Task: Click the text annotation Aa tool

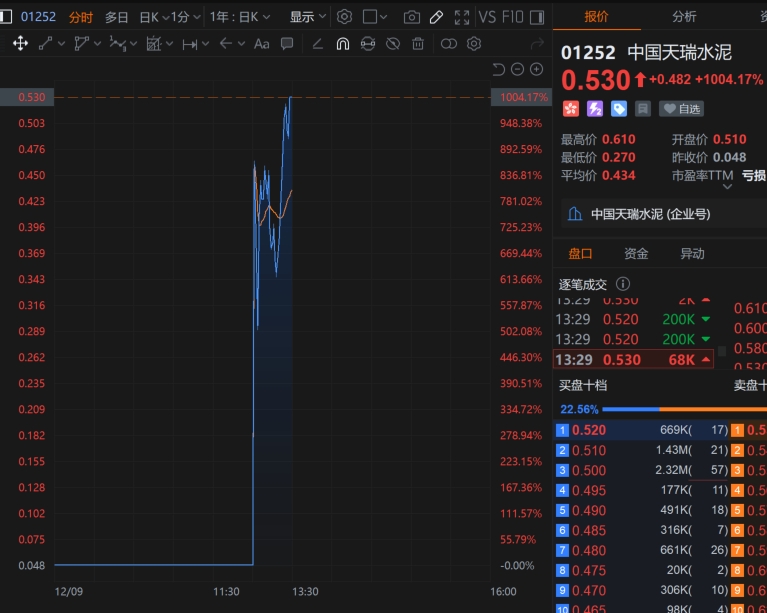Action: pos(262,44)
